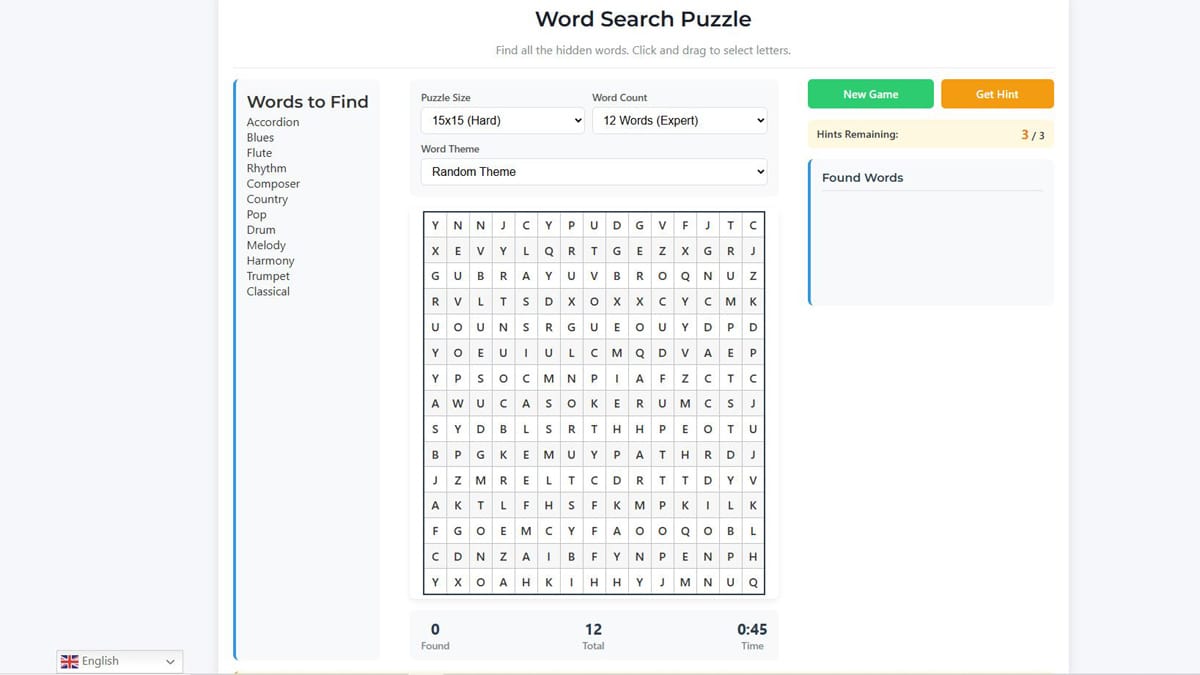
Task: Click the Found Words panel header
Action: 862,177
